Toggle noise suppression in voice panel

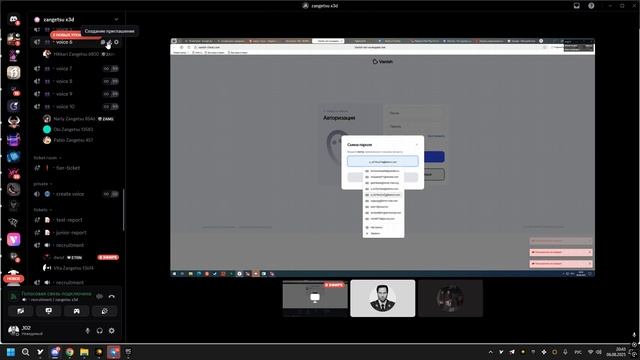pyautogui.click(x=100, y=296)
